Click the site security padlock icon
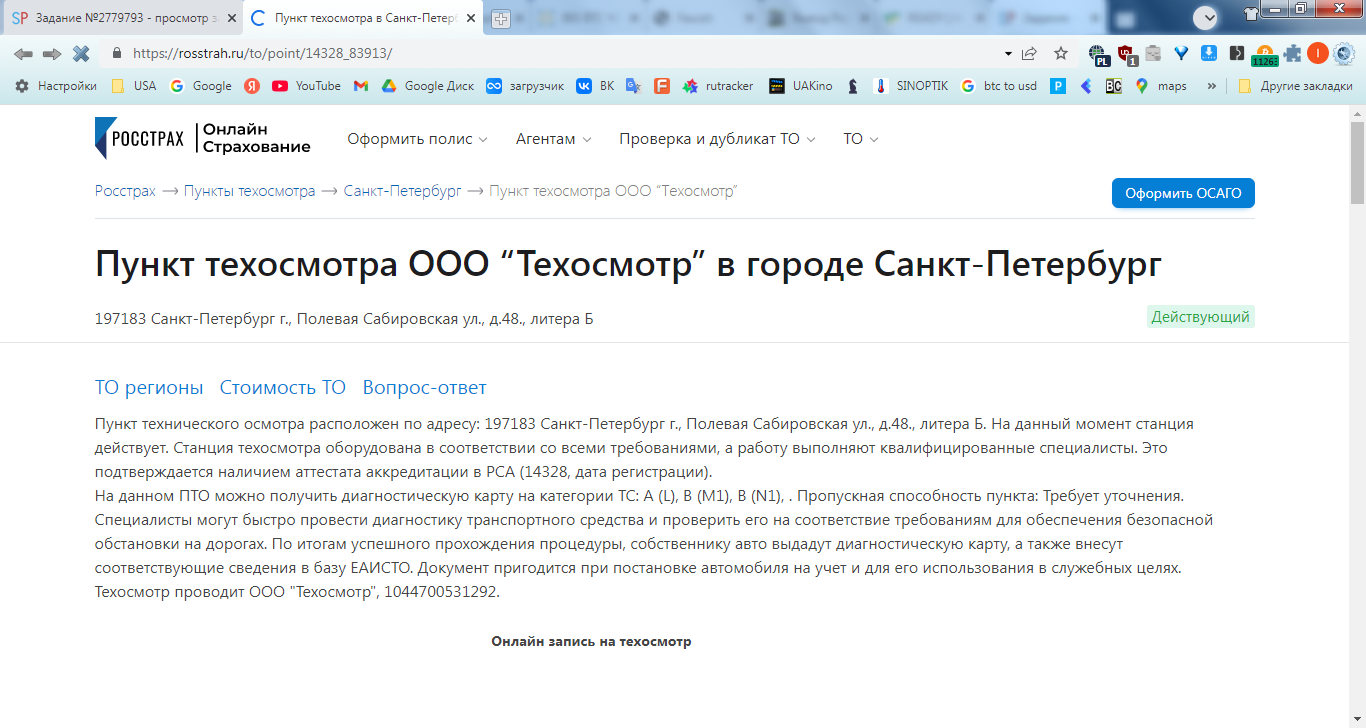Screen dimensions: 1366x728 coord(117,53)
